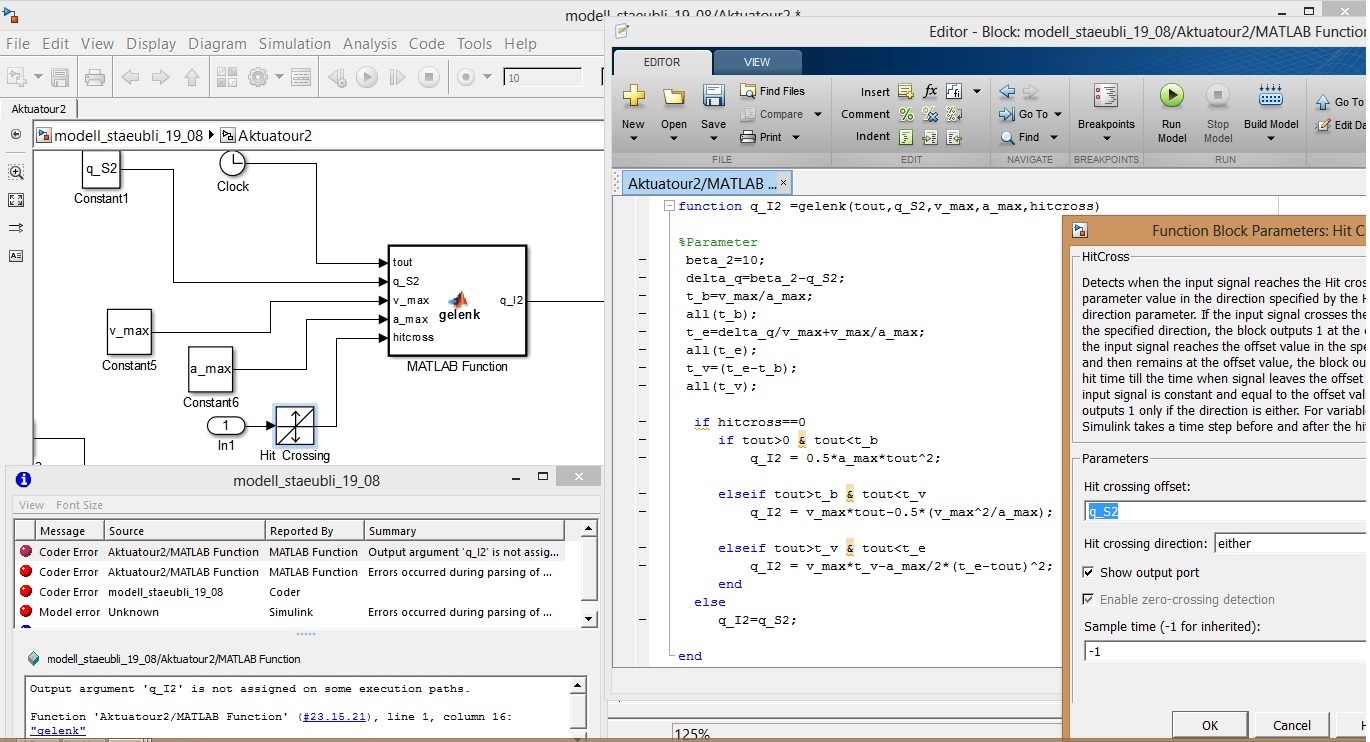1370x742 pixels.
Task: Click the insert function fx icon
Action: pos(930,91)
